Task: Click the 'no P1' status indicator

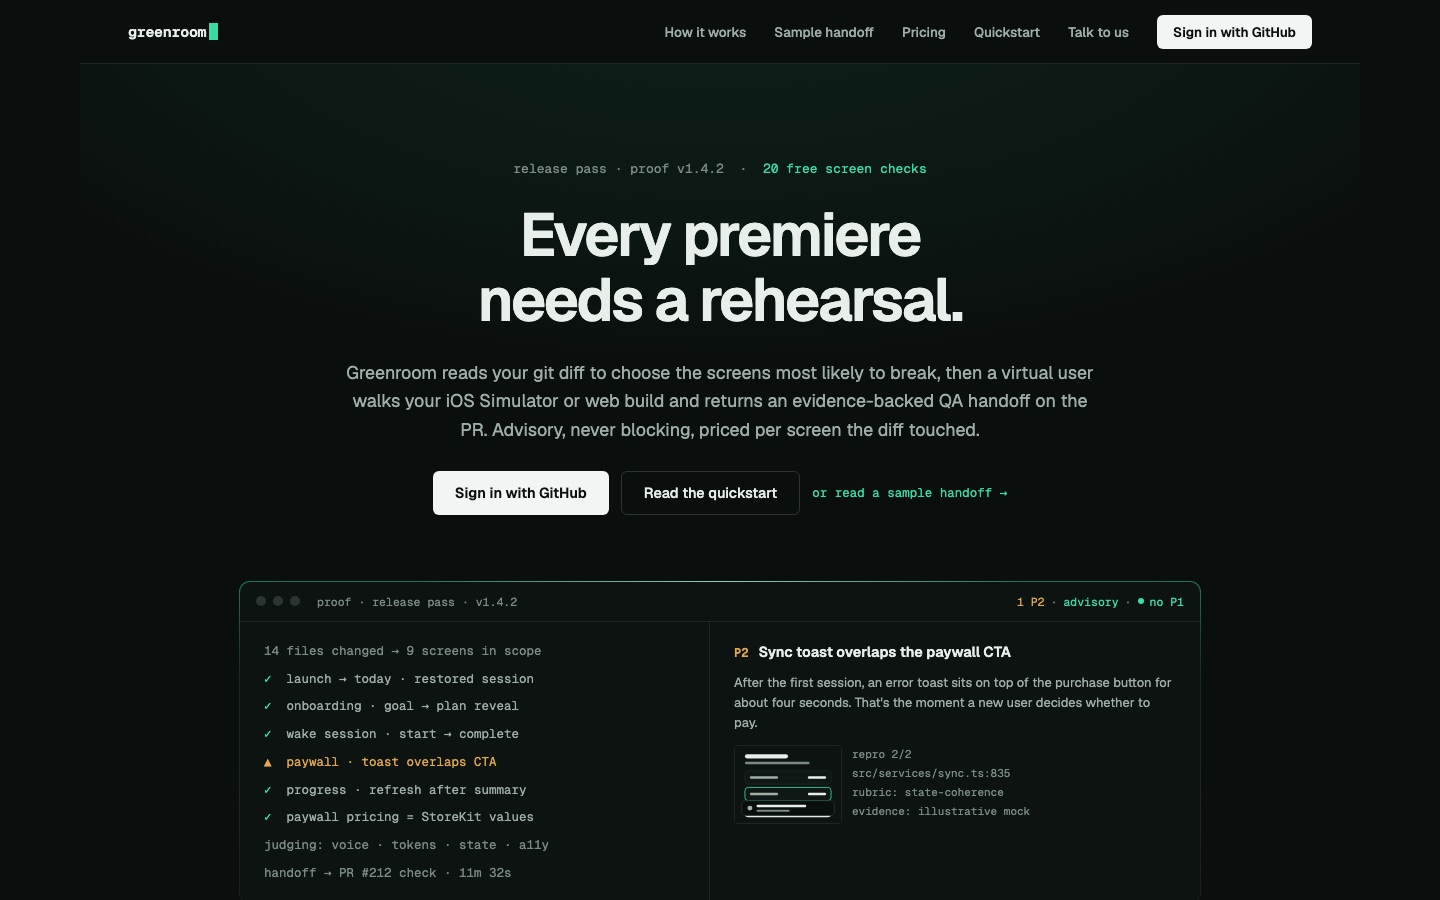Action: 1161,602
